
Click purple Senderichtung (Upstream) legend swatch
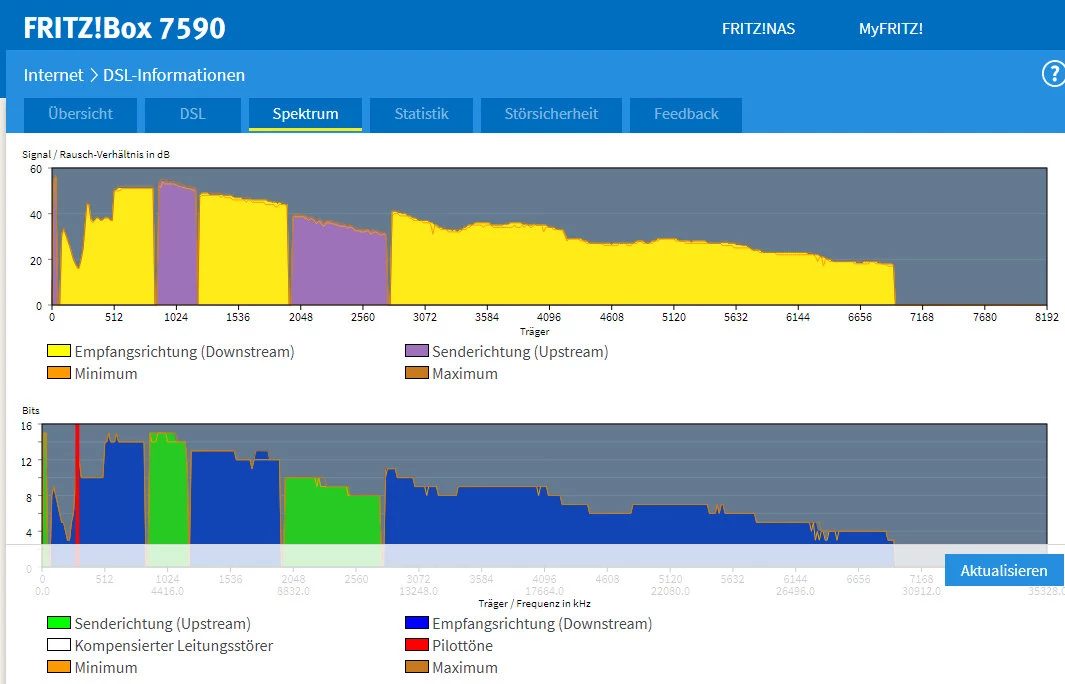417,352
